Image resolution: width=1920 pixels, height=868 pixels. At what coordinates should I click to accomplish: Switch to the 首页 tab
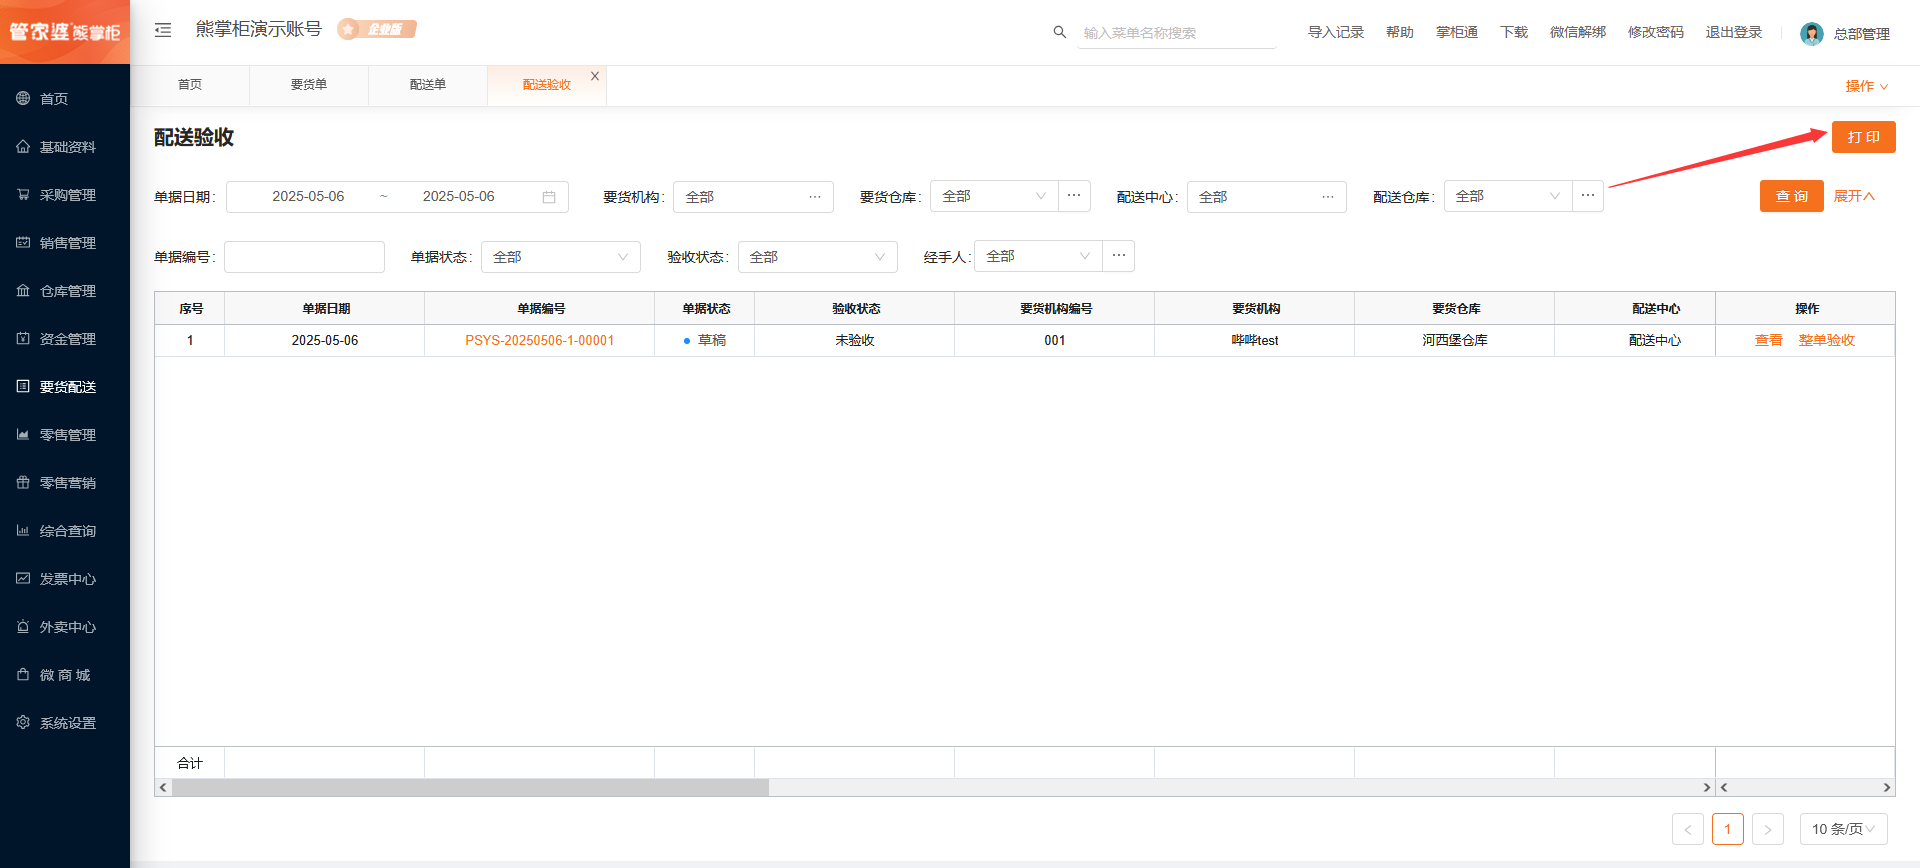(x=190, y=85)
